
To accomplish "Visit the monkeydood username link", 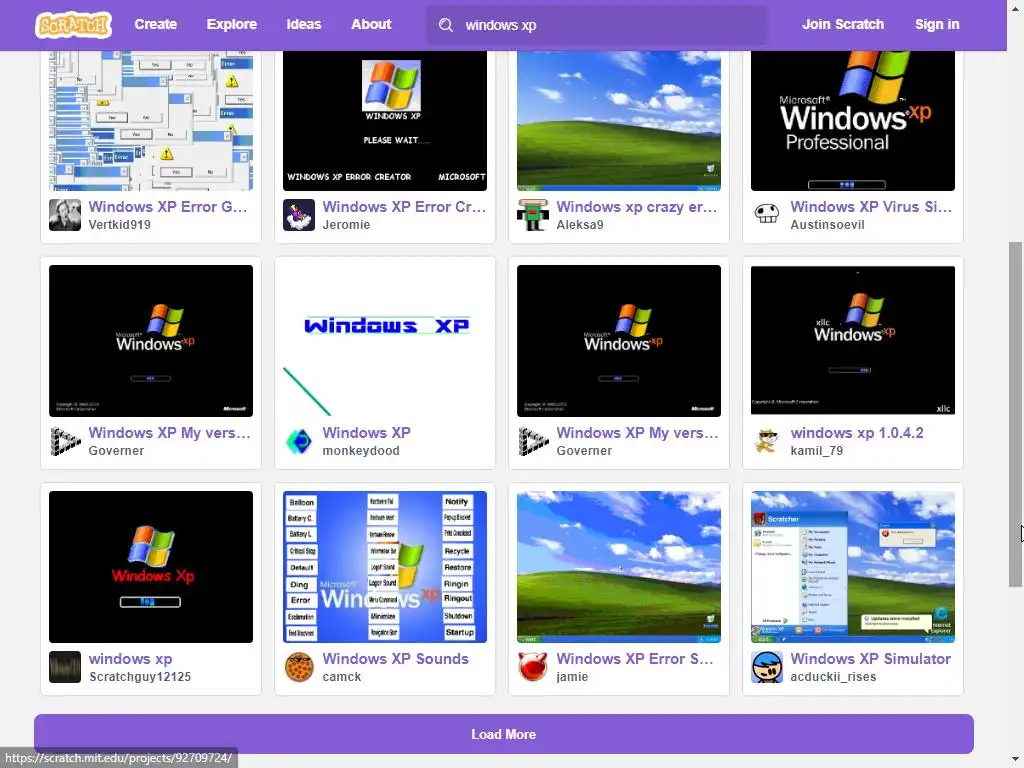I will coord(360,451).
